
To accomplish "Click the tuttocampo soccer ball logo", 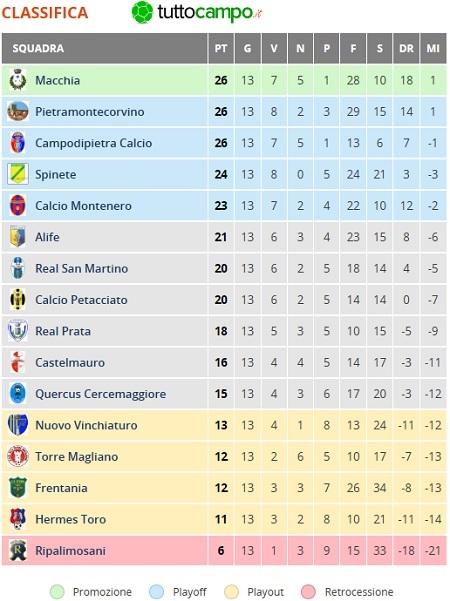I will click(142, 12).
